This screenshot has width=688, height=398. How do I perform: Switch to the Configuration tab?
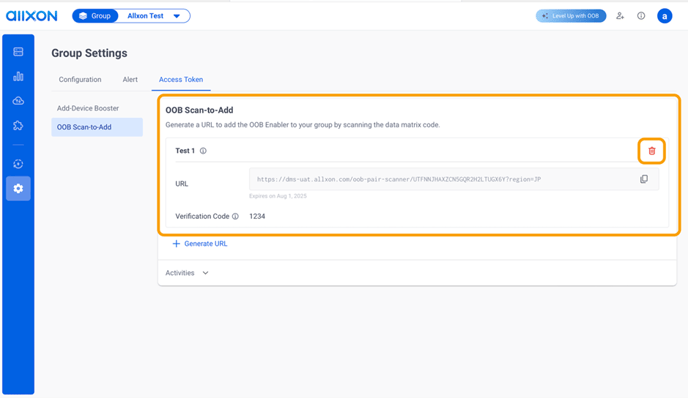click(x=80, y=79)
